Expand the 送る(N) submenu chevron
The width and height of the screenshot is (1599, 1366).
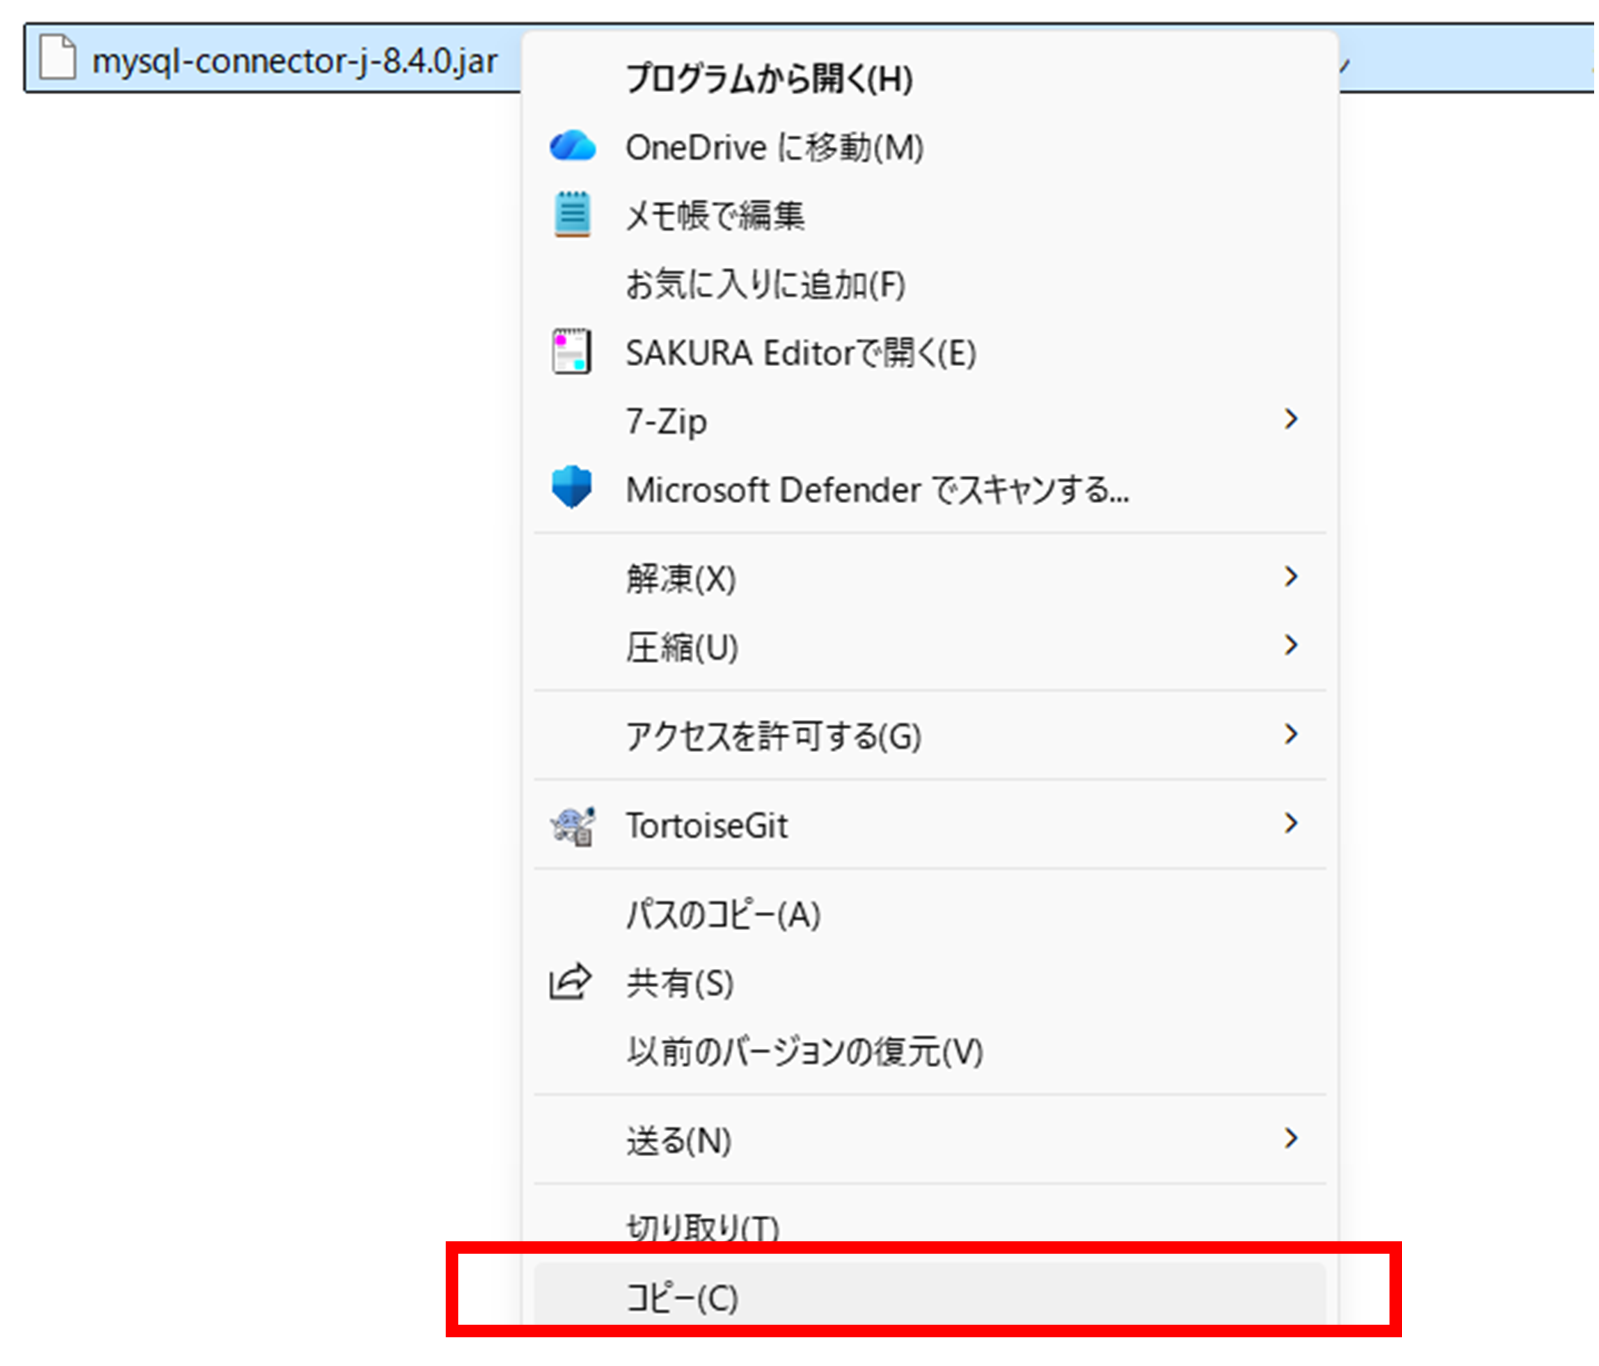pyautogui.click(x=1290, y=1139)
